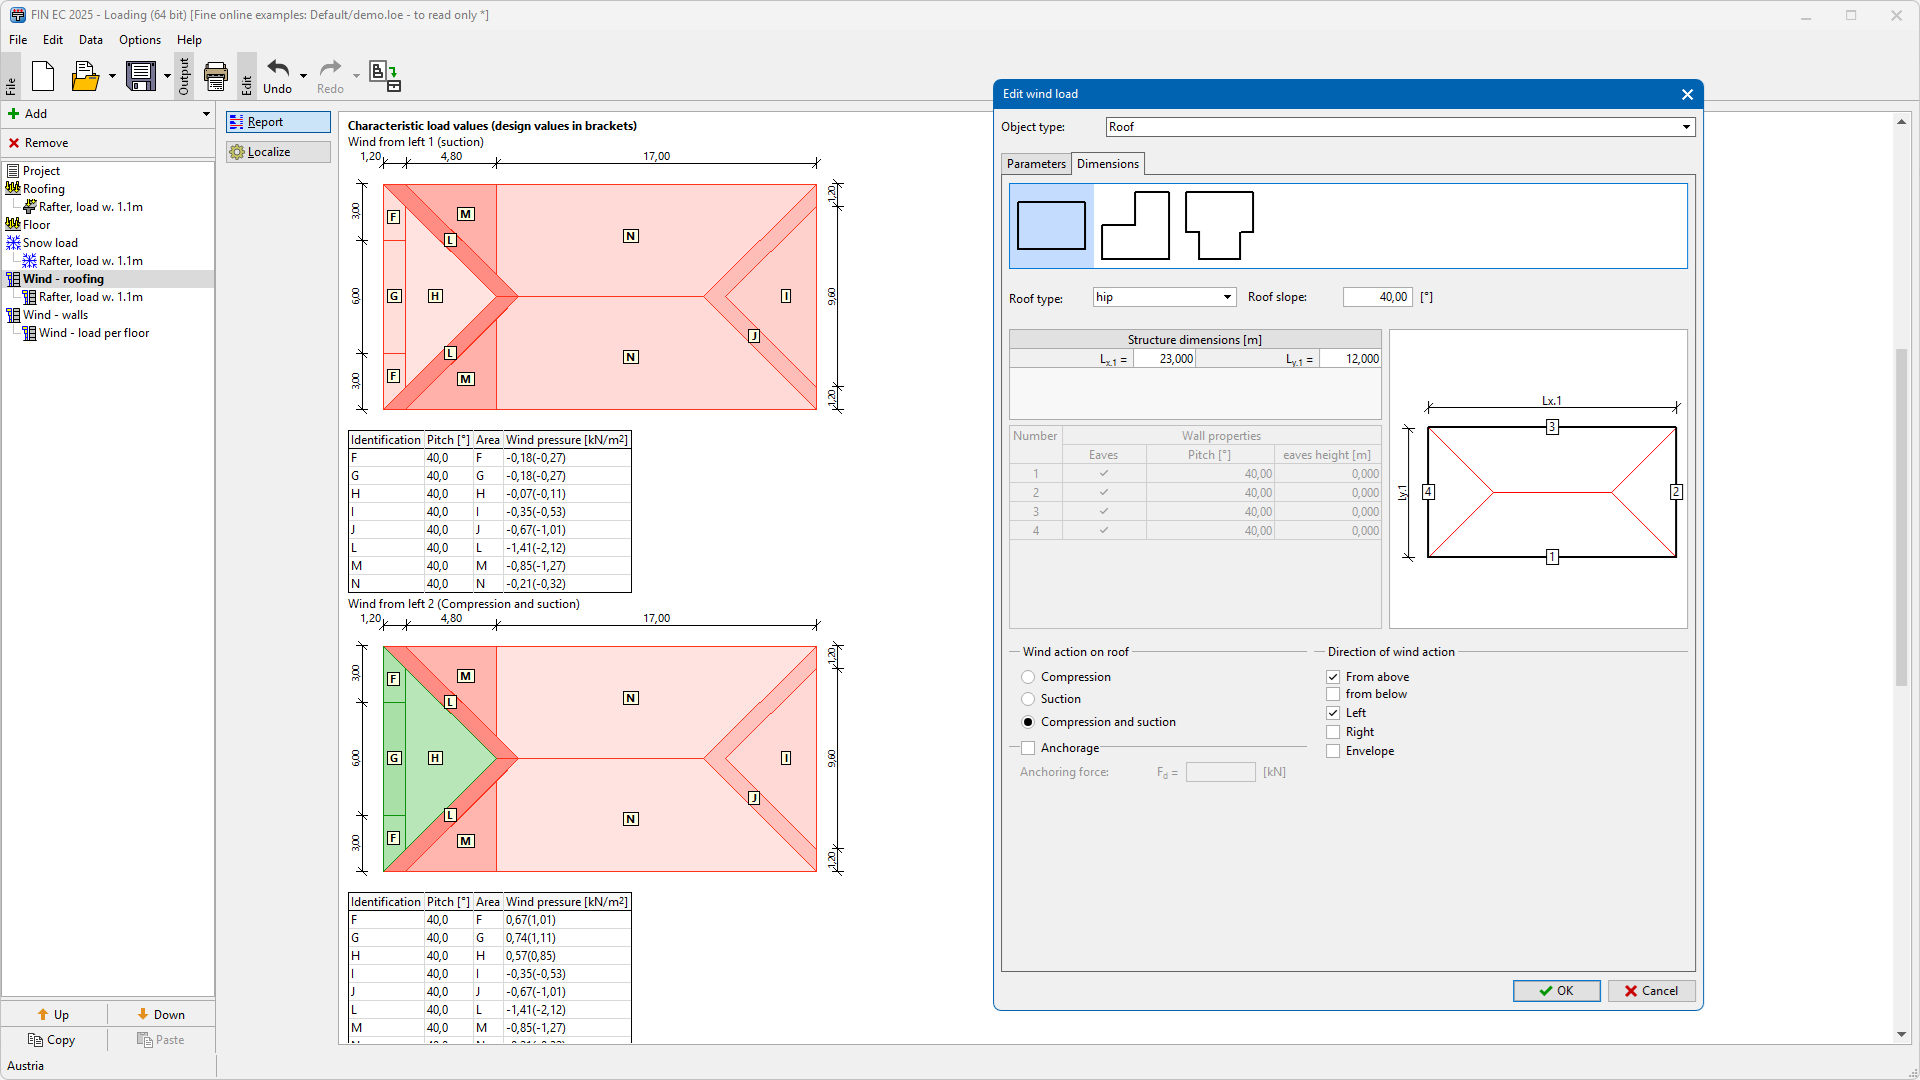Switch to the Parameters tab
This screenshot has width=1920, height=1080.
[x=1036, y=164]
